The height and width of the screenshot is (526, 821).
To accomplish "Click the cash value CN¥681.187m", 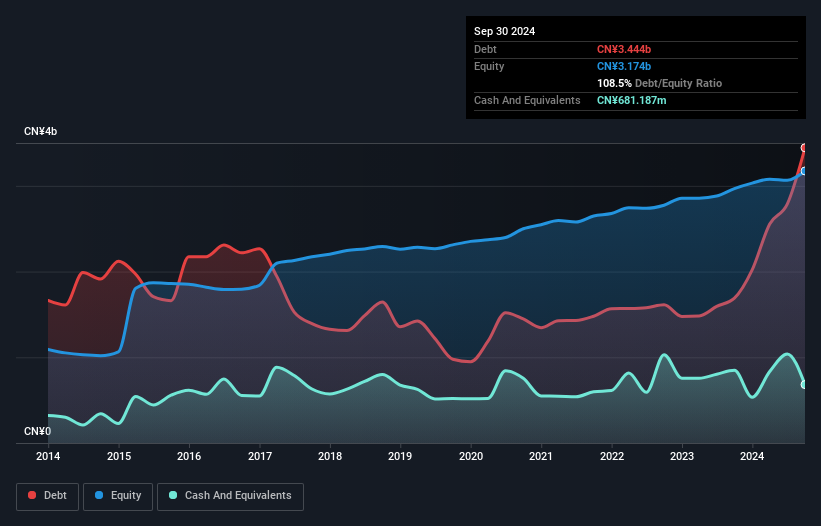I will pos(631,100).
